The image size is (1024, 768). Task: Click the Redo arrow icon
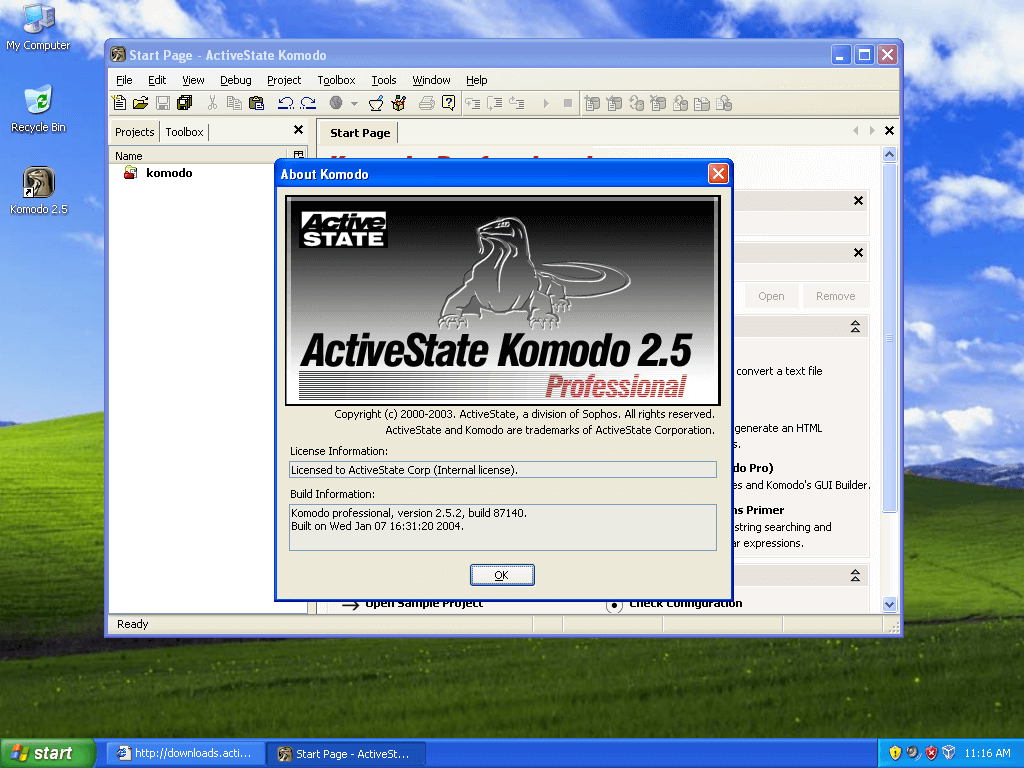tap(308, 103)
